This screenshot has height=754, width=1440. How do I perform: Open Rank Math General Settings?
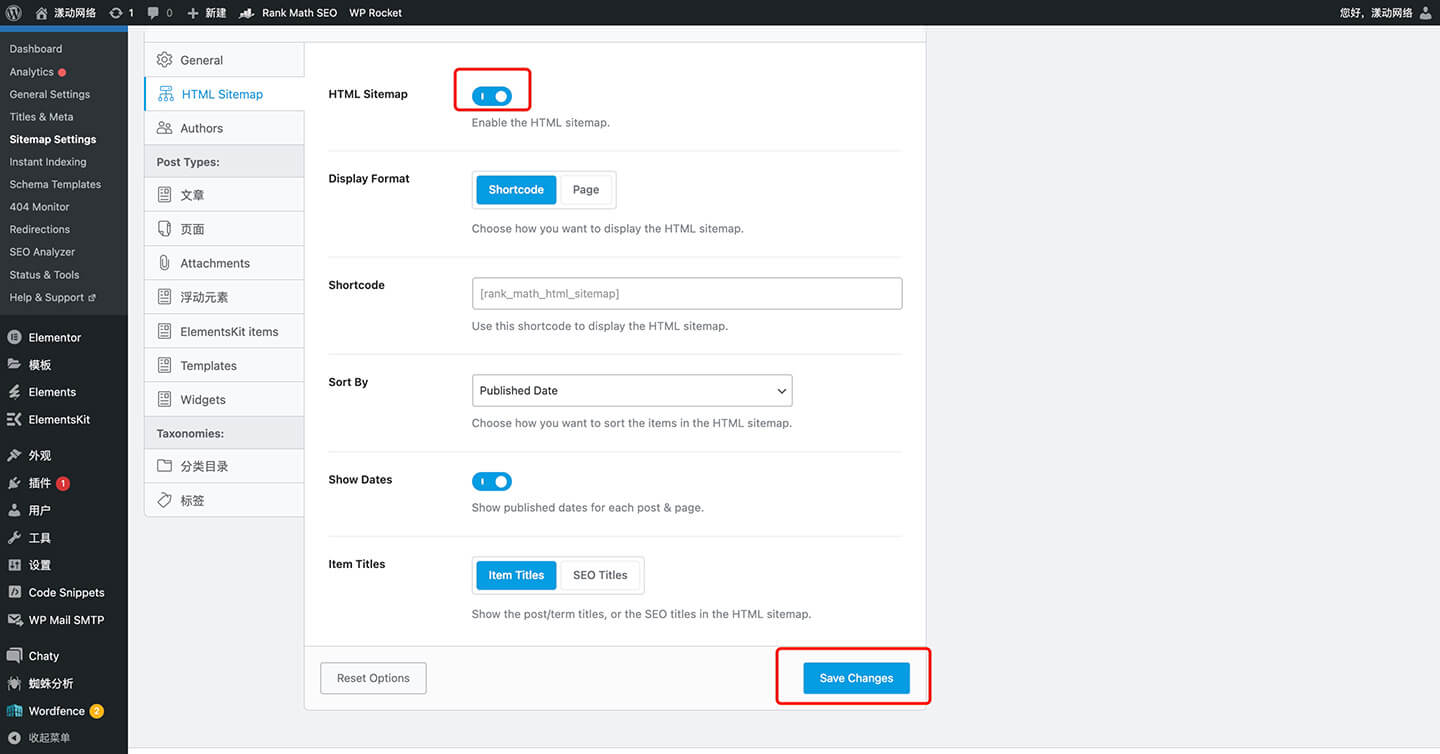[x=50, y=94]
